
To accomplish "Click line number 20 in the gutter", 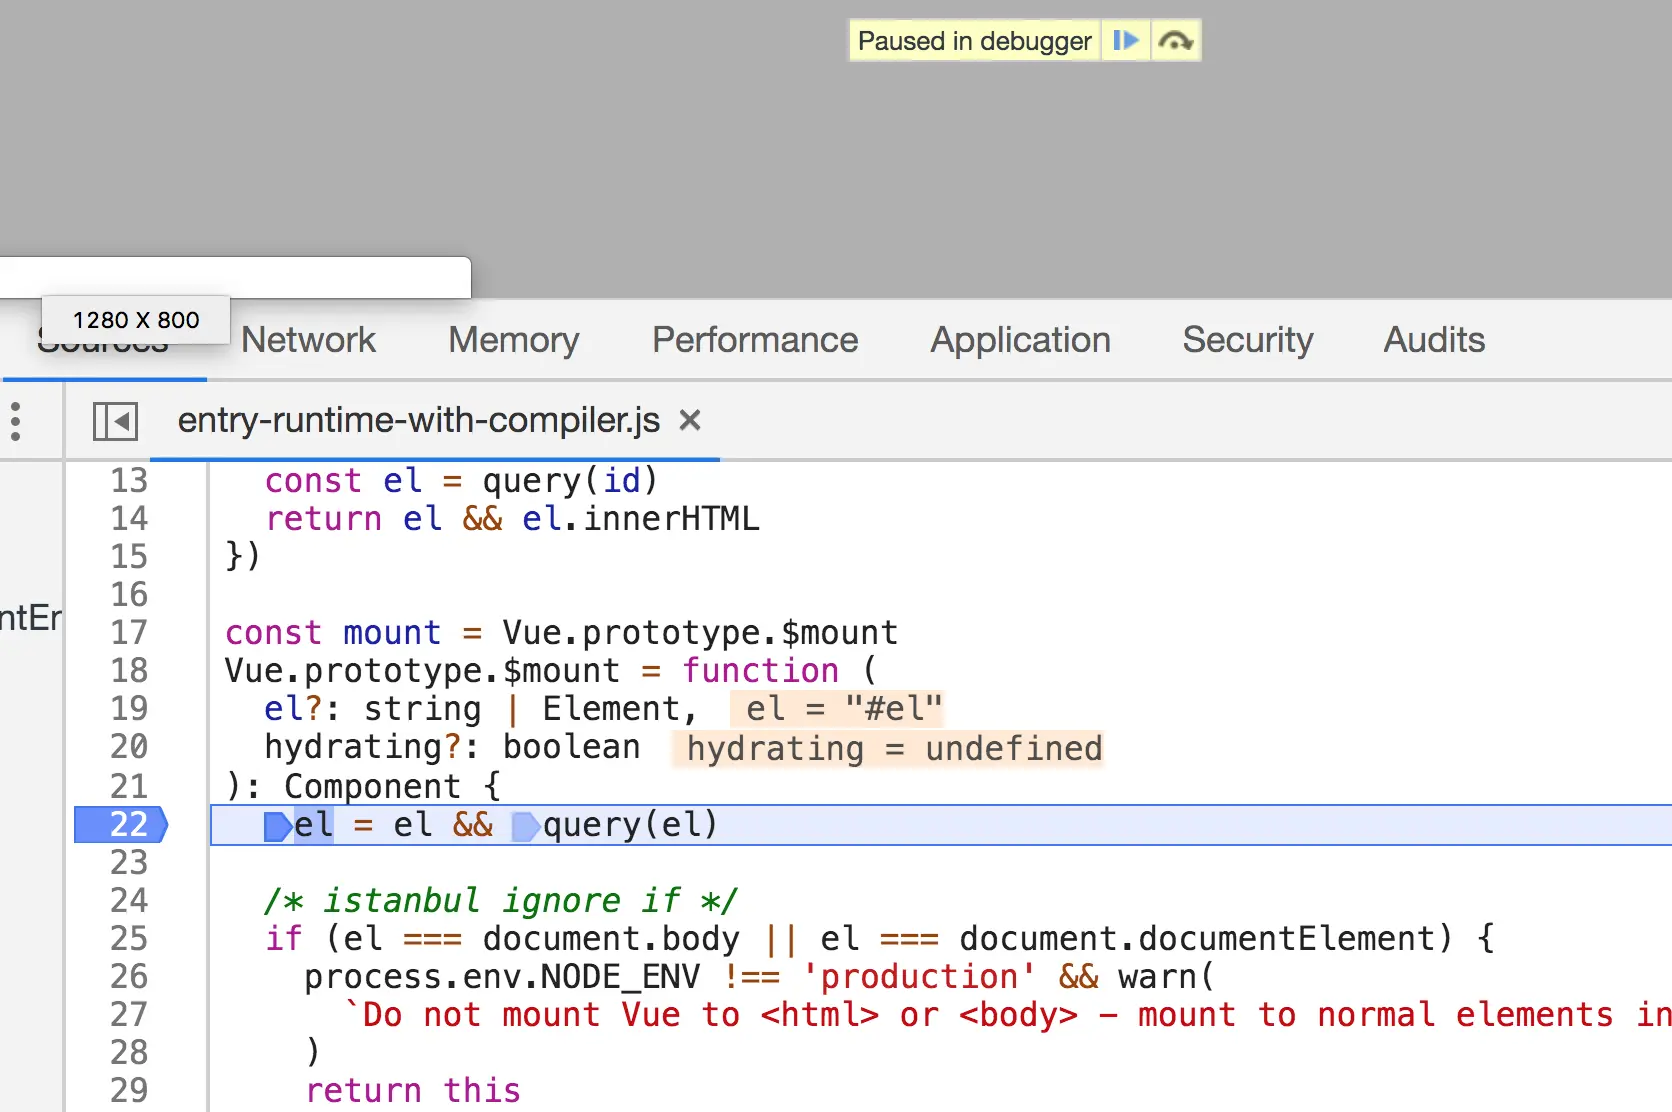I will pos(129,747).
